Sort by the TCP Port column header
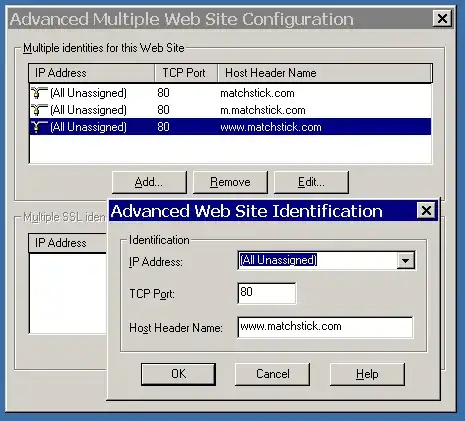Image resolution: width=465 pixels, height=421 pixels. [186, 73]
